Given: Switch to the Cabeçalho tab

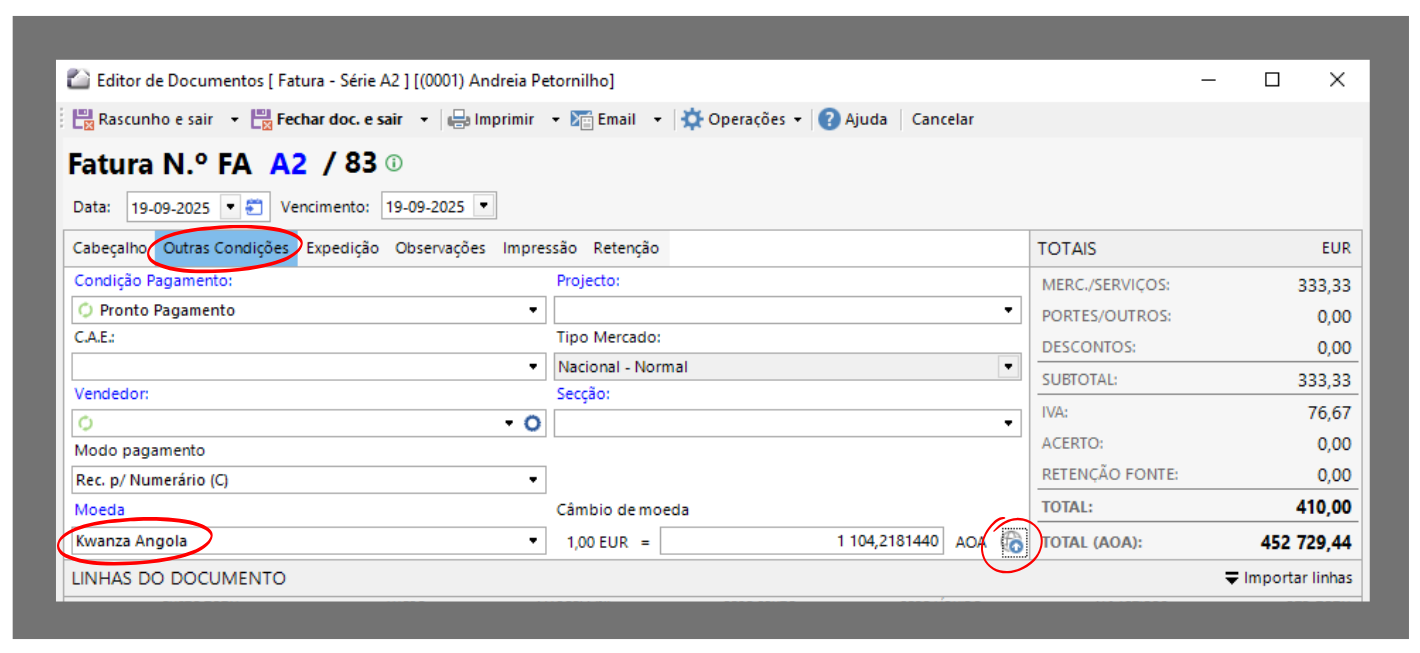Looking at the screenshot, I should tap(110, 248).
